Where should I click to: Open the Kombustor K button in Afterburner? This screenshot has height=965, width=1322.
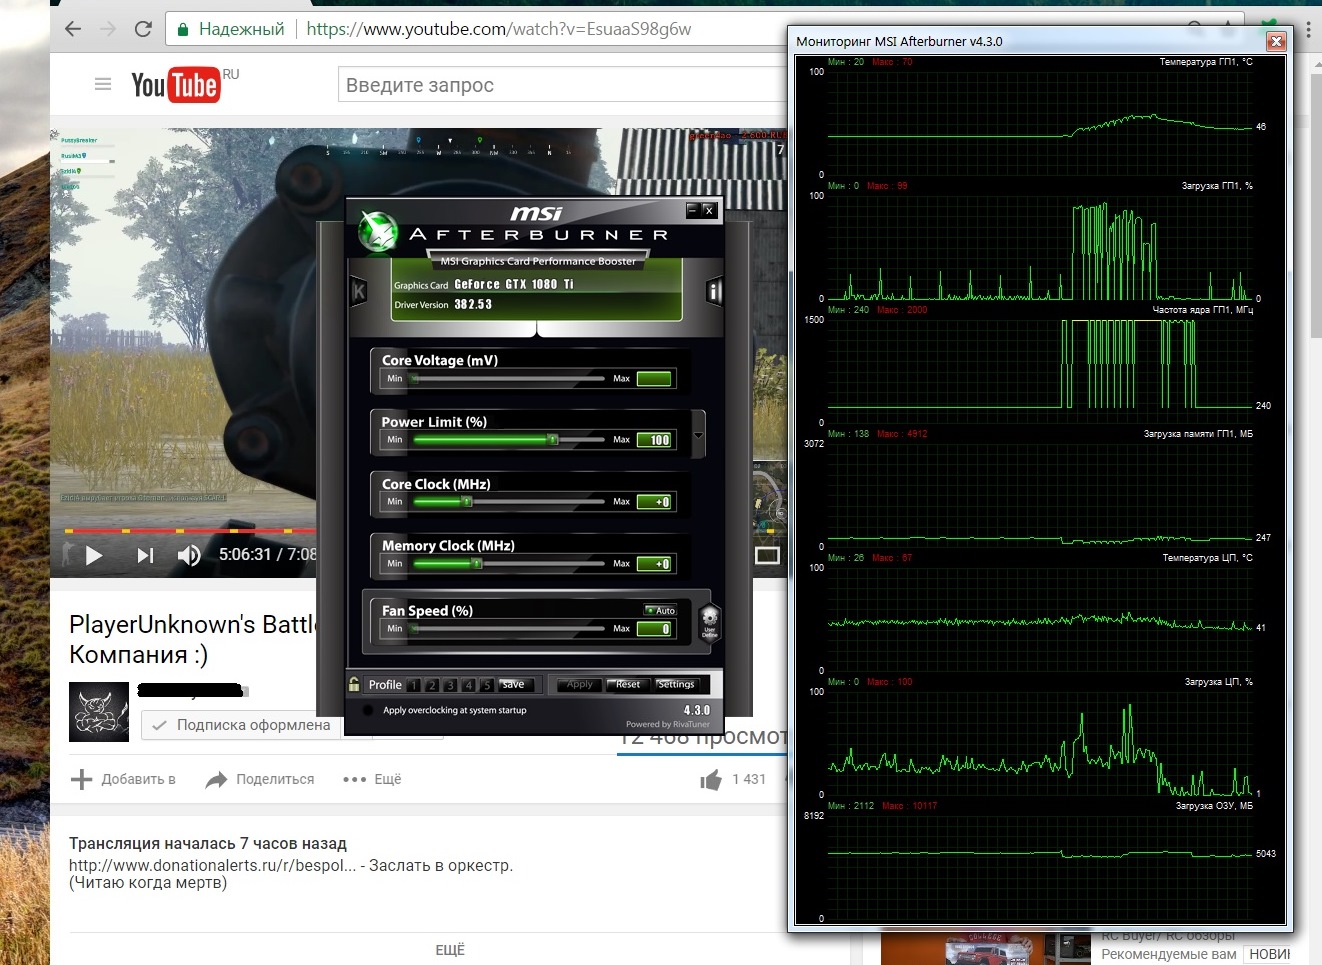[x=359, y=291]
